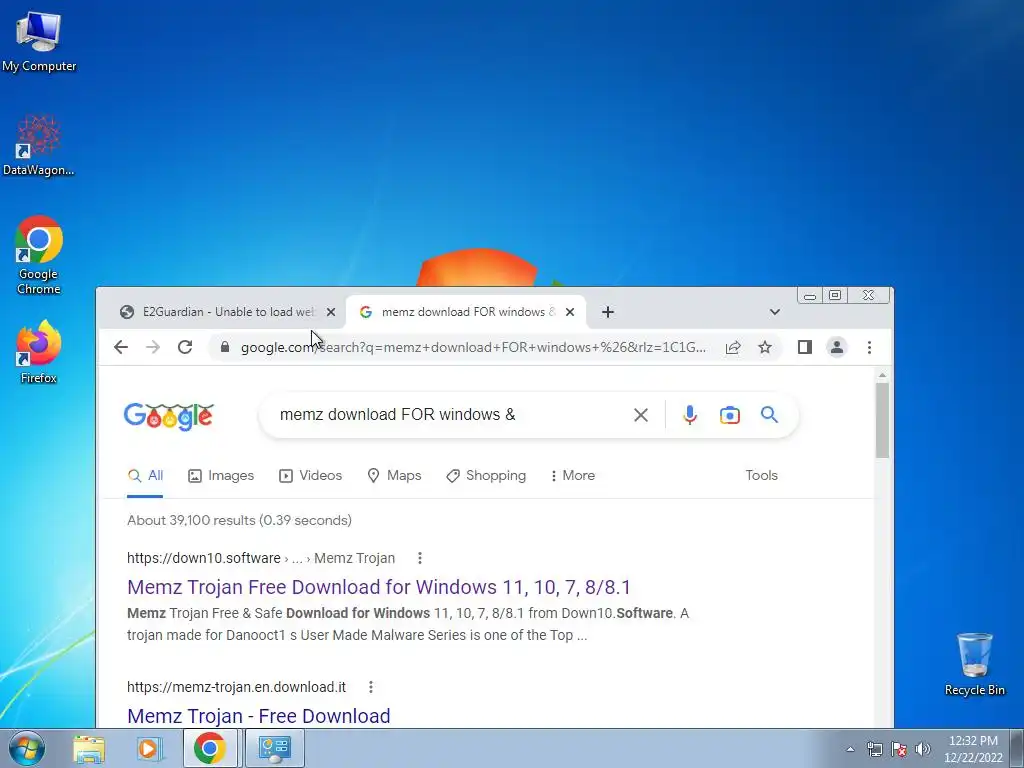The width and height of the screenshot is (1024, 768).
Task: Launch Windows Media Player from taskbar
Action: click(149, 748)
